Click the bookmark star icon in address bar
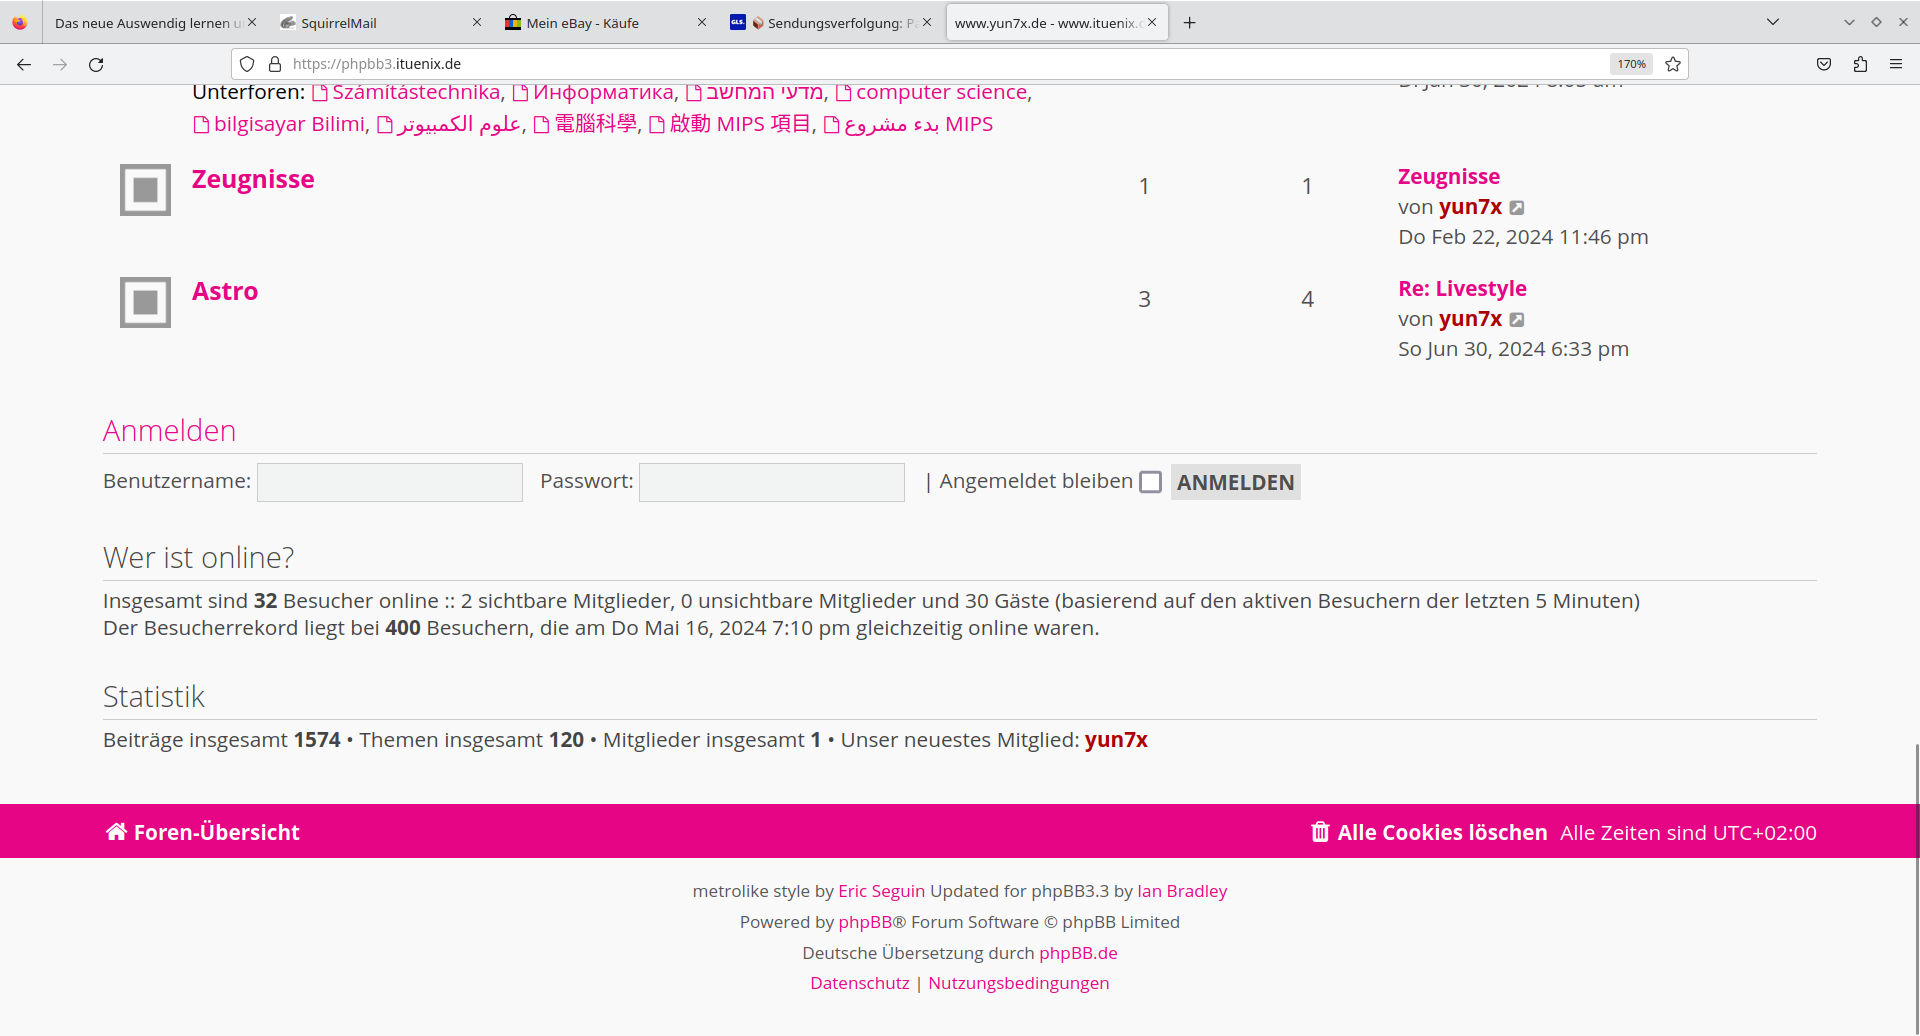 1673,64
